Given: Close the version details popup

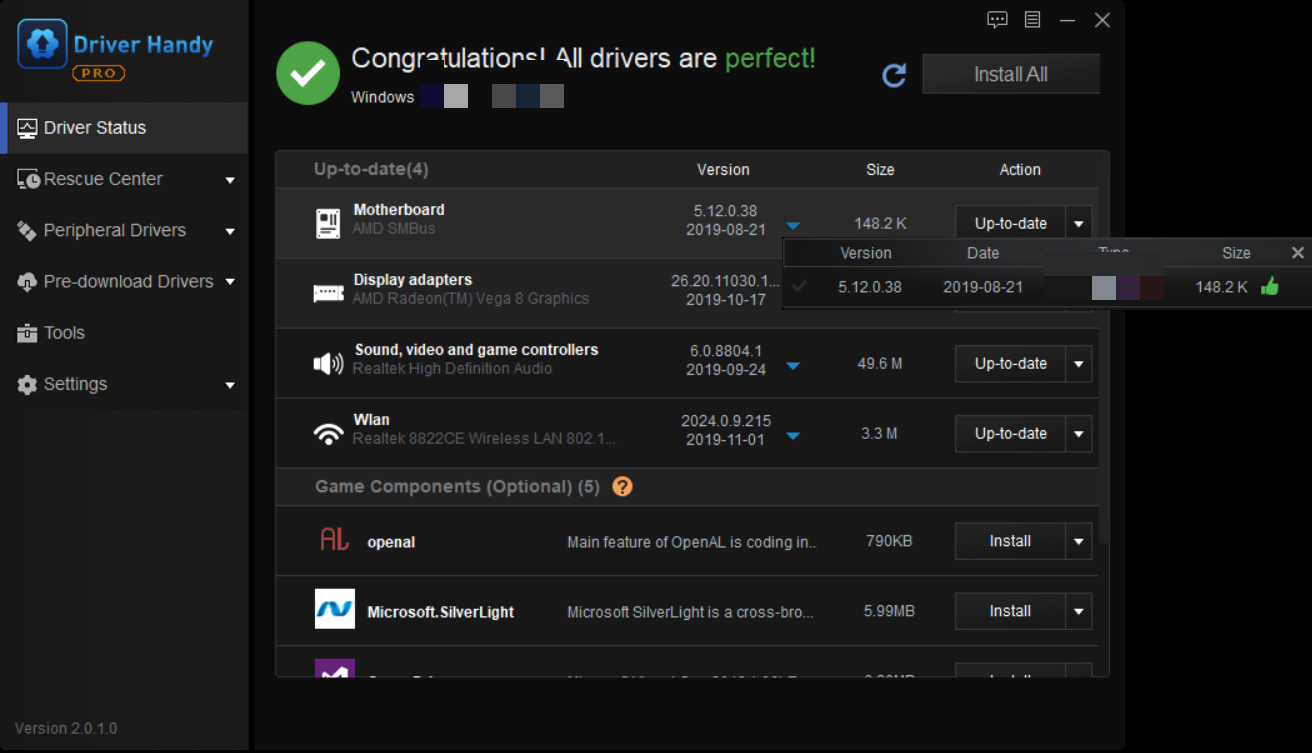Looking at the screenshot, I should click(1297, 253).
